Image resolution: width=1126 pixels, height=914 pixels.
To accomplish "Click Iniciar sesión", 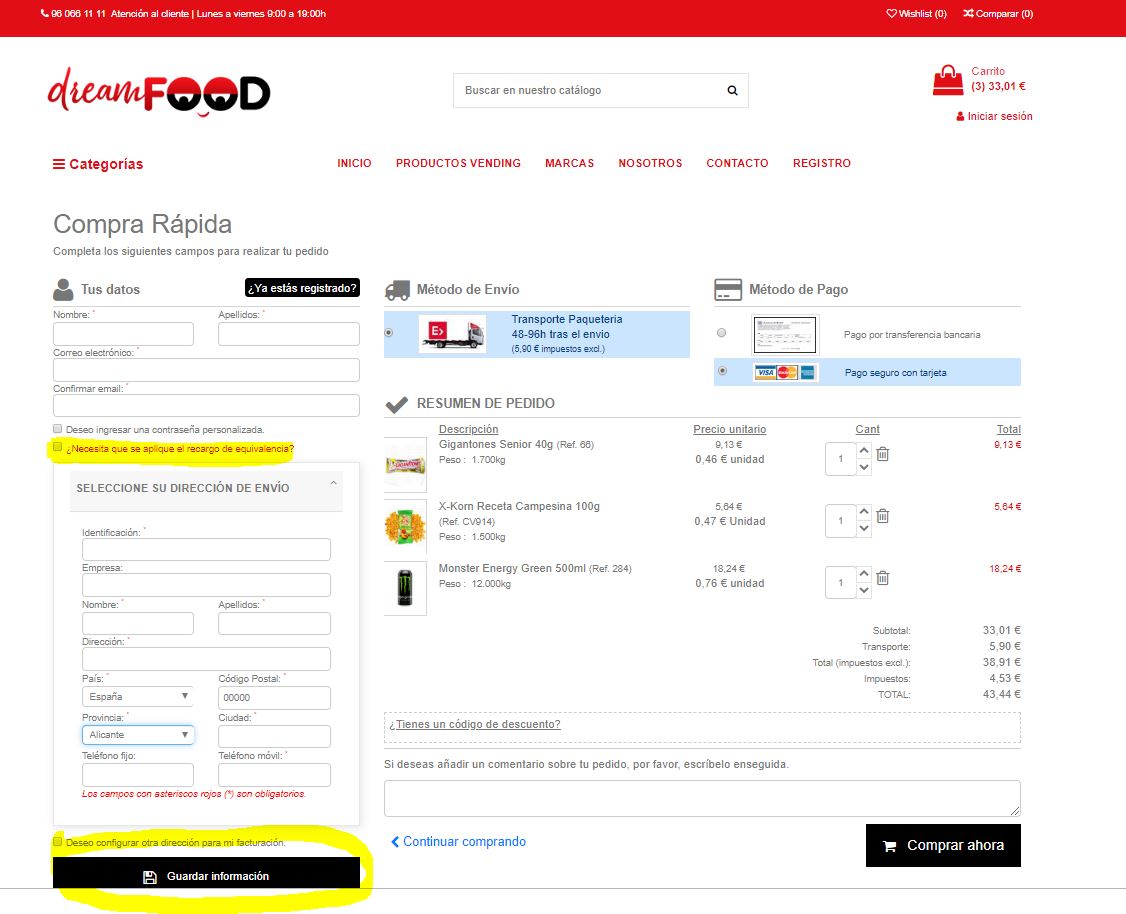I will click(x=994, y=116).
